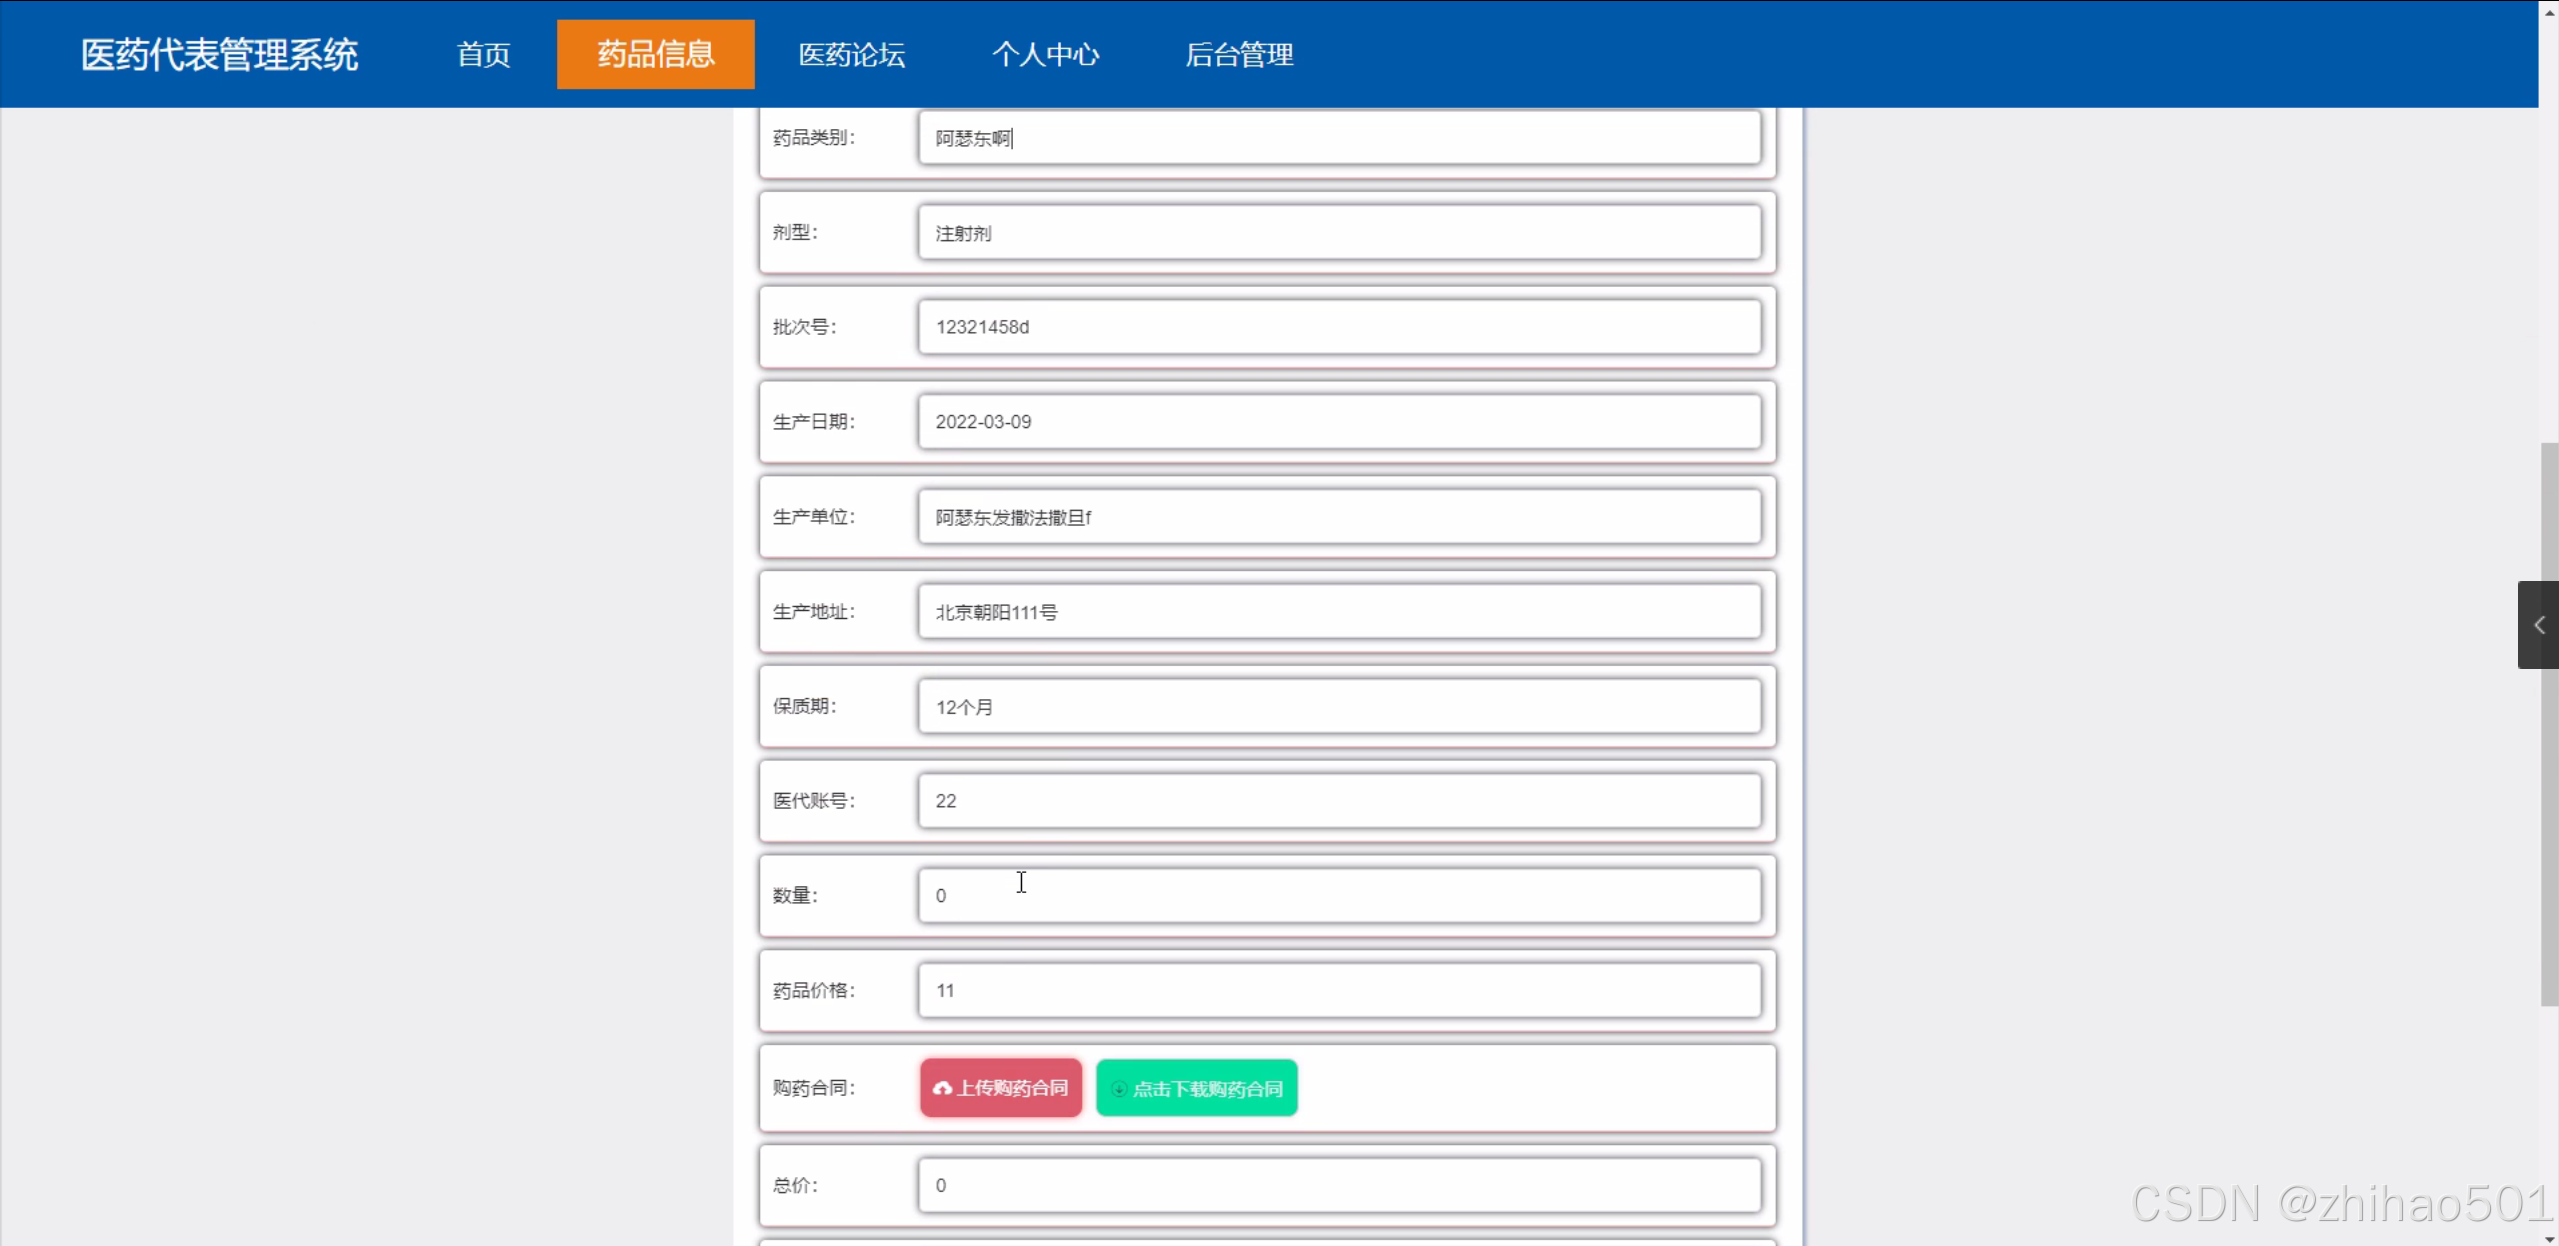Click the 生产单位 input box
Image resolution: width=2559 pixels, height=1246 pixels.
(1339, 517)
